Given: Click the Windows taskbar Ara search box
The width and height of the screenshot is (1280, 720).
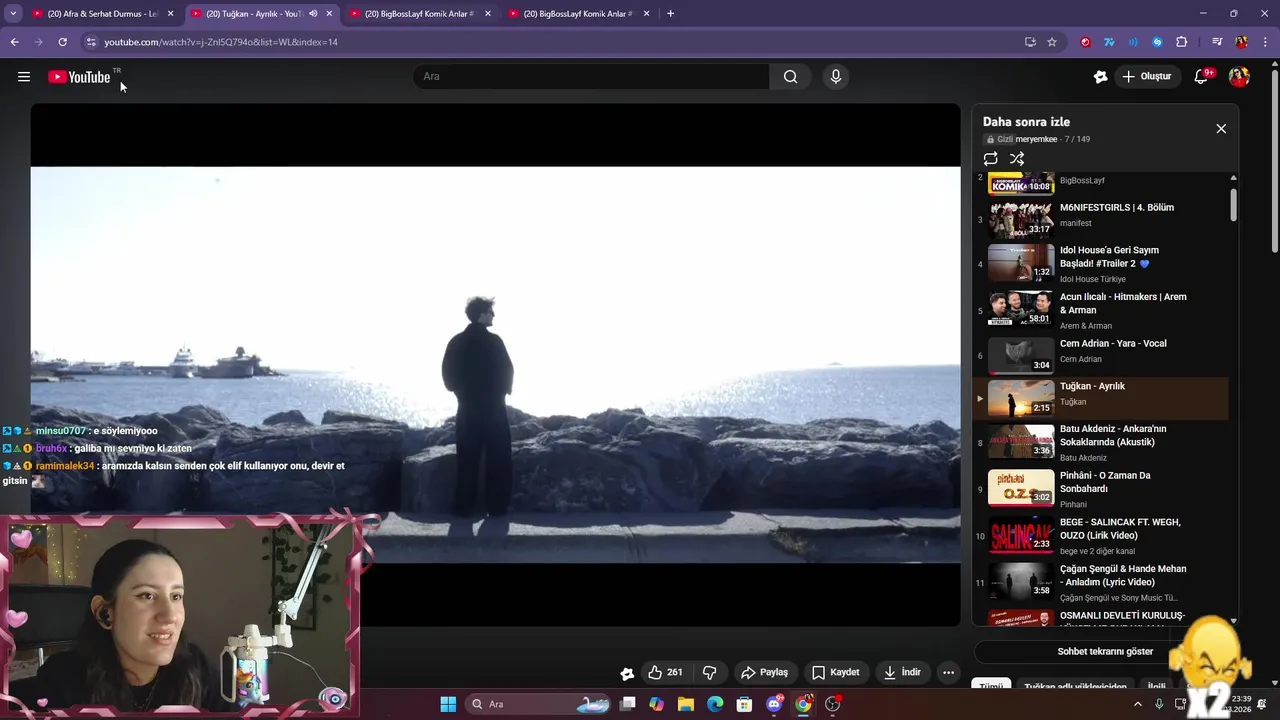Looking at the screenshot, I should (540, 704).
